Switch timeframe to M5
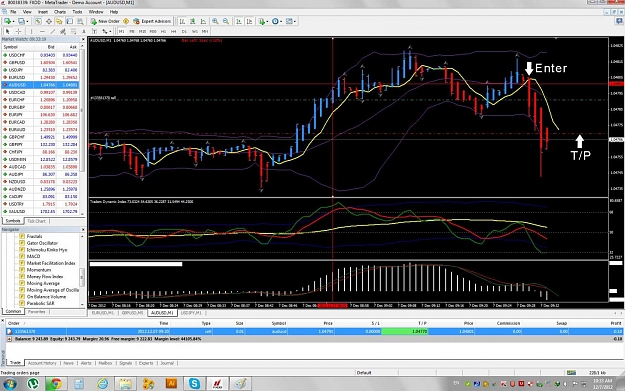This screenshot has height=391, width=625. [132, 31]
